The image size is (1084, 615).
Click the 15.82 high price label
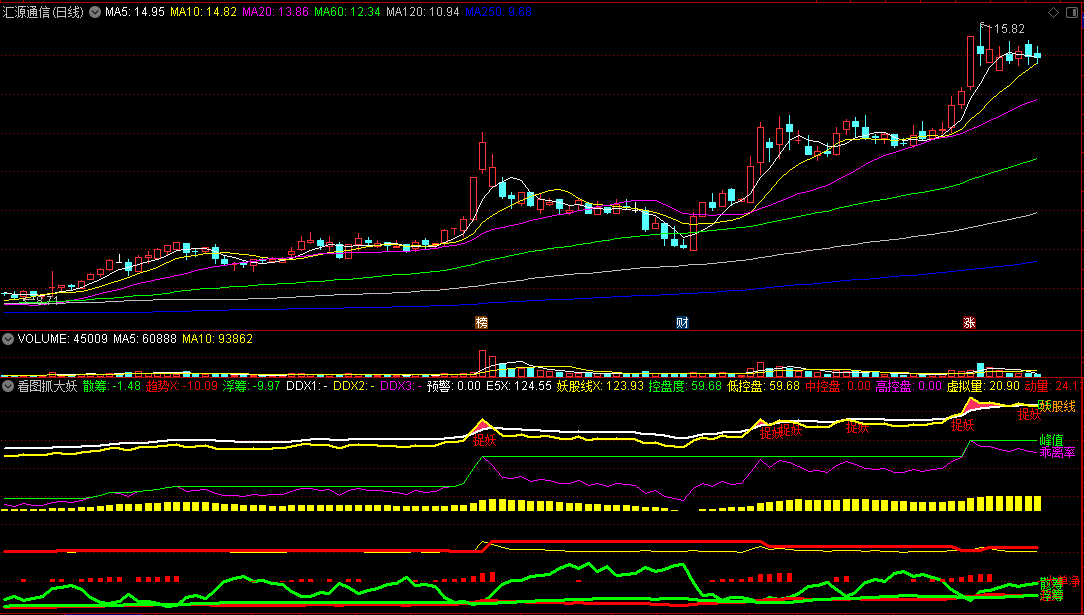1009,29
